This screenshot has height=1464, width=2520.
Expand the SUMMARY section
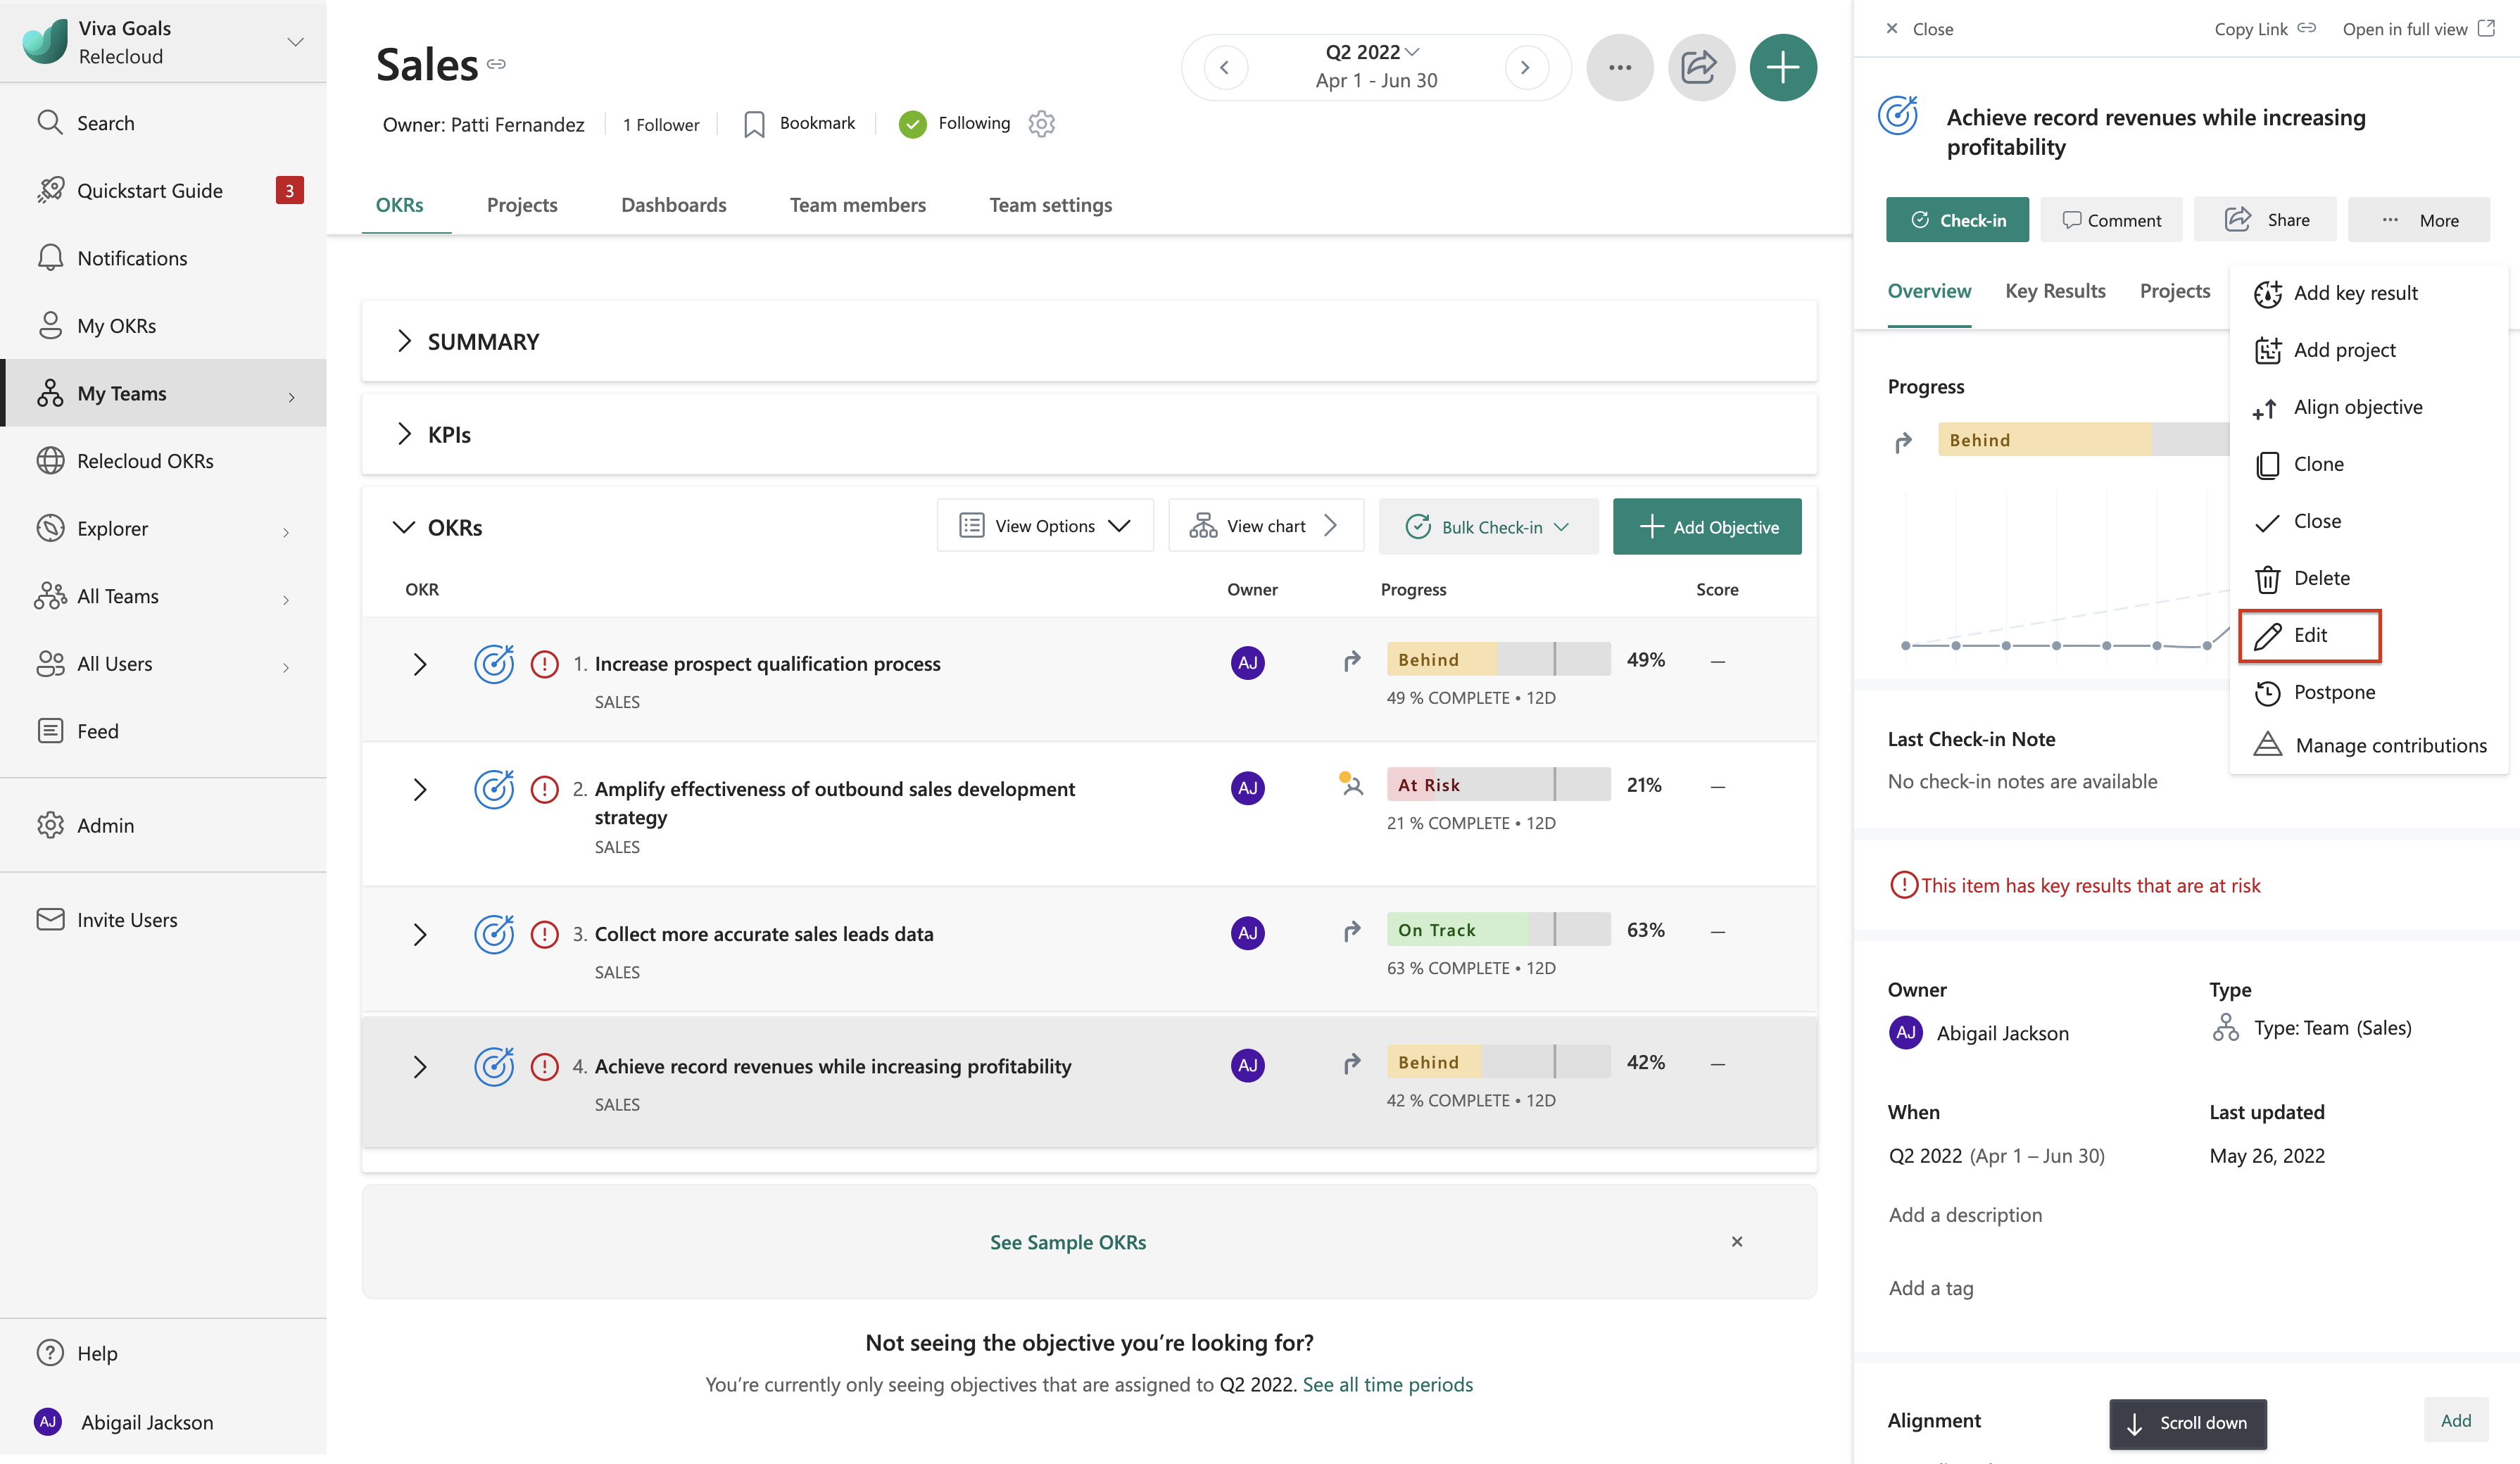pos(404,341)
